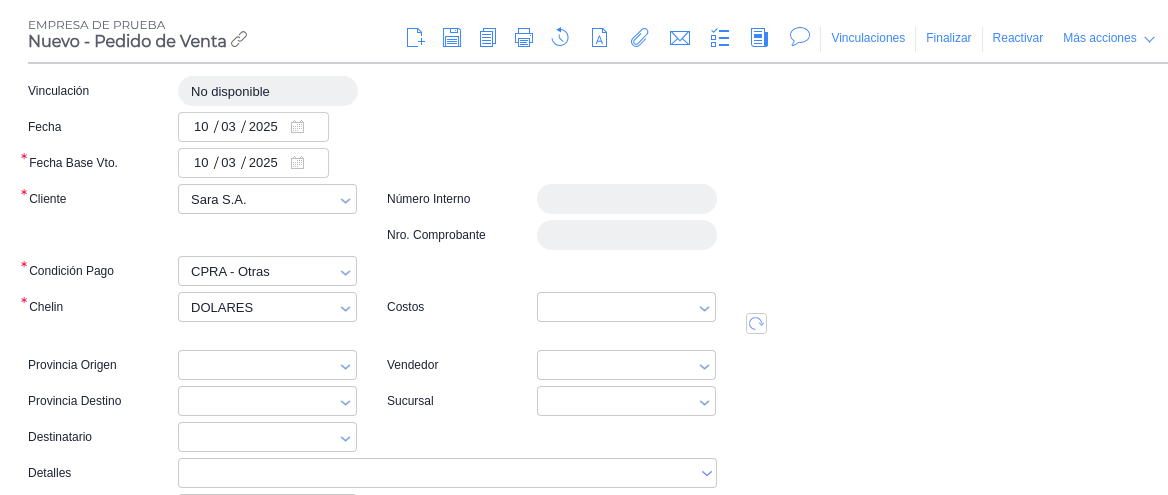Open Vinculaciones link

[868, 38]
